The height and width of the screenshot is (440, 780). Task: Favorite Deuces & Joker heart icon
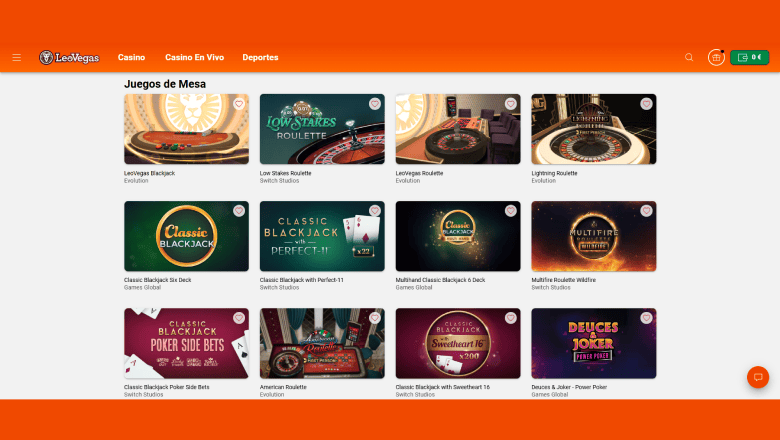coord(646,318)
